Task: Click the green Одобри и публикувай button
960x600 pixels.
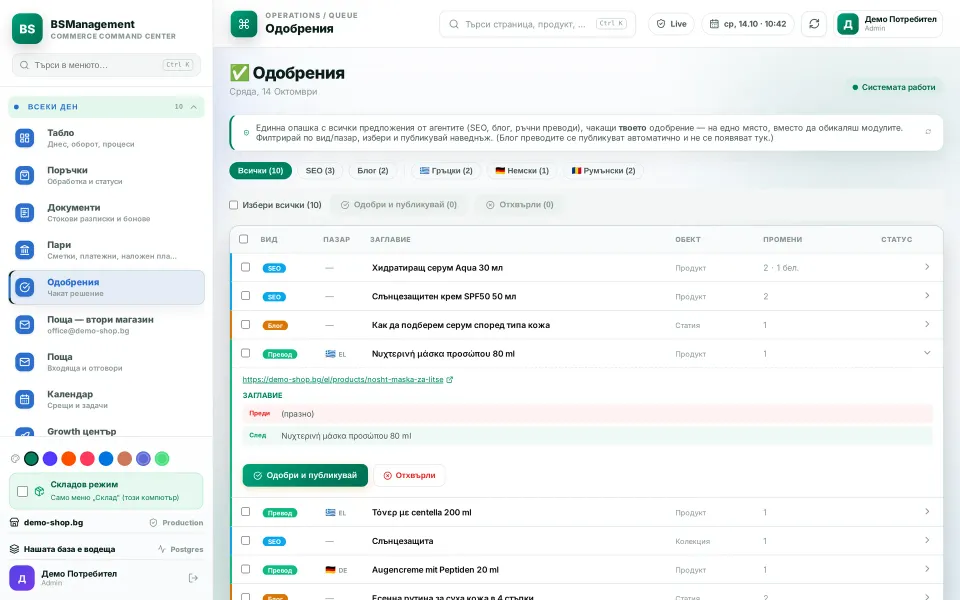Action: tap(305, 475)
